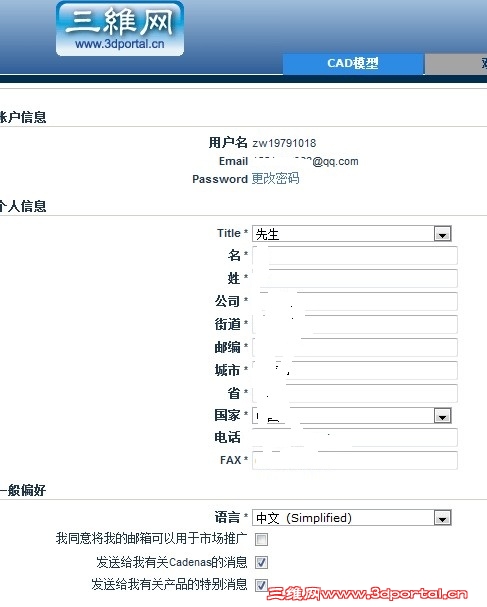Click the 名 first name input field
Viewport: 487px width, 607px height.
point(355,255)
